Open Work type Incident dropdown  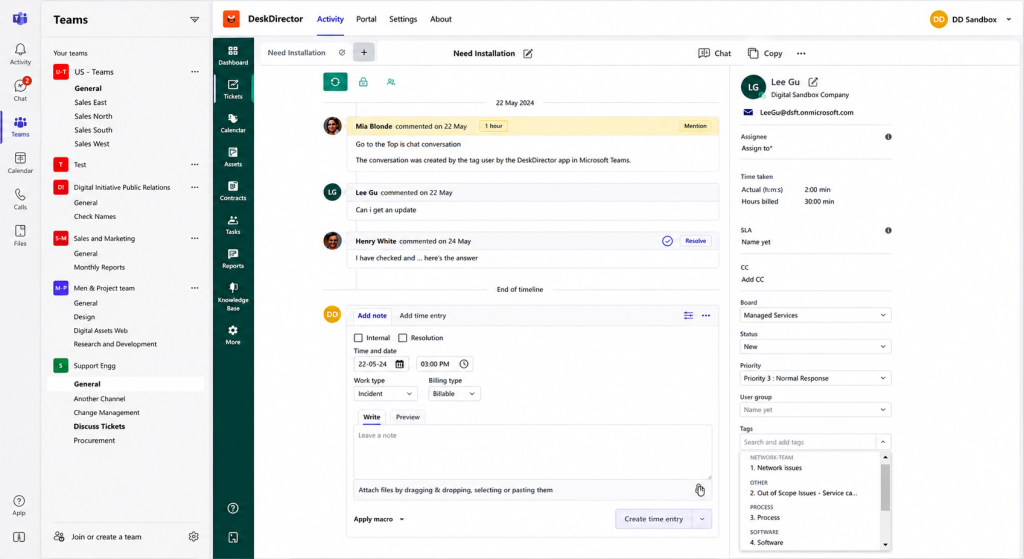385,394
